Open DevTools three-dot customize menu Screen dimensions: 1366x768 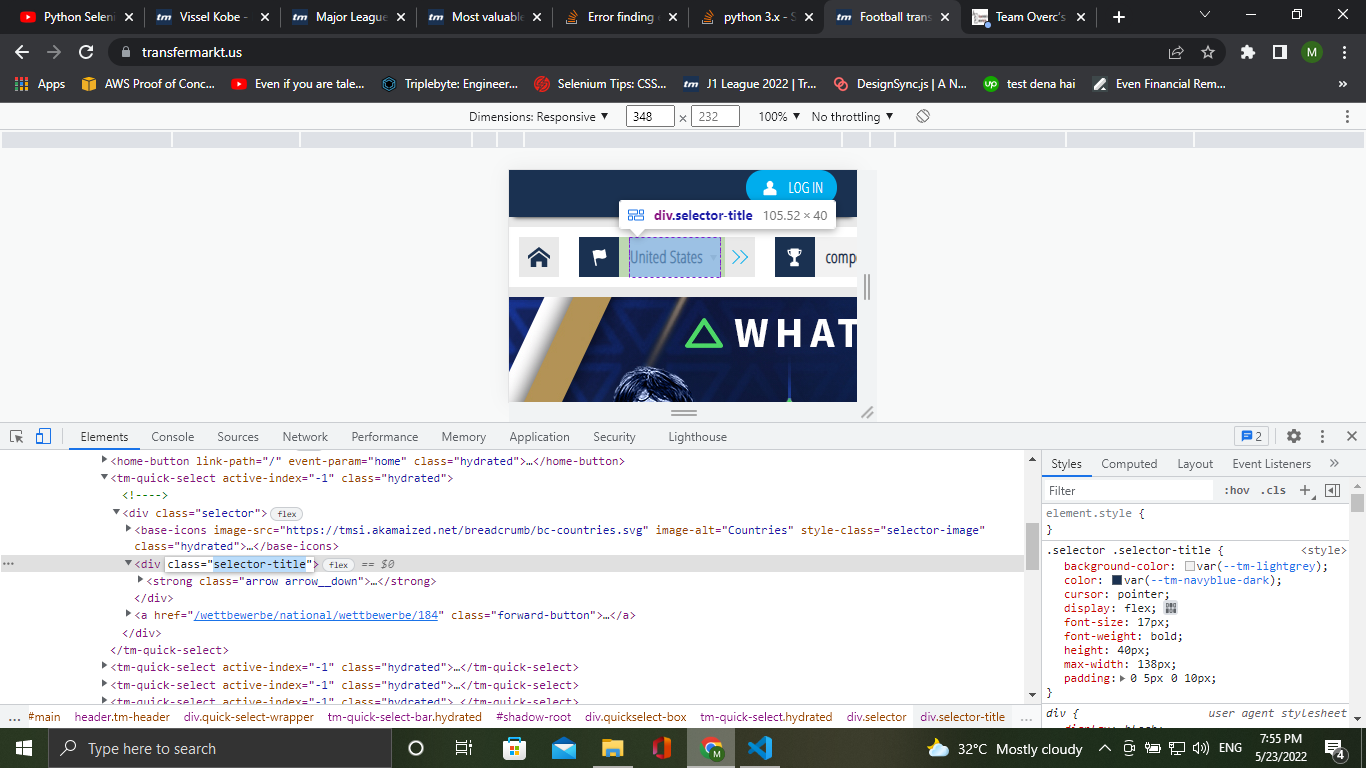pyautogui.click(x=1322, y=436)
